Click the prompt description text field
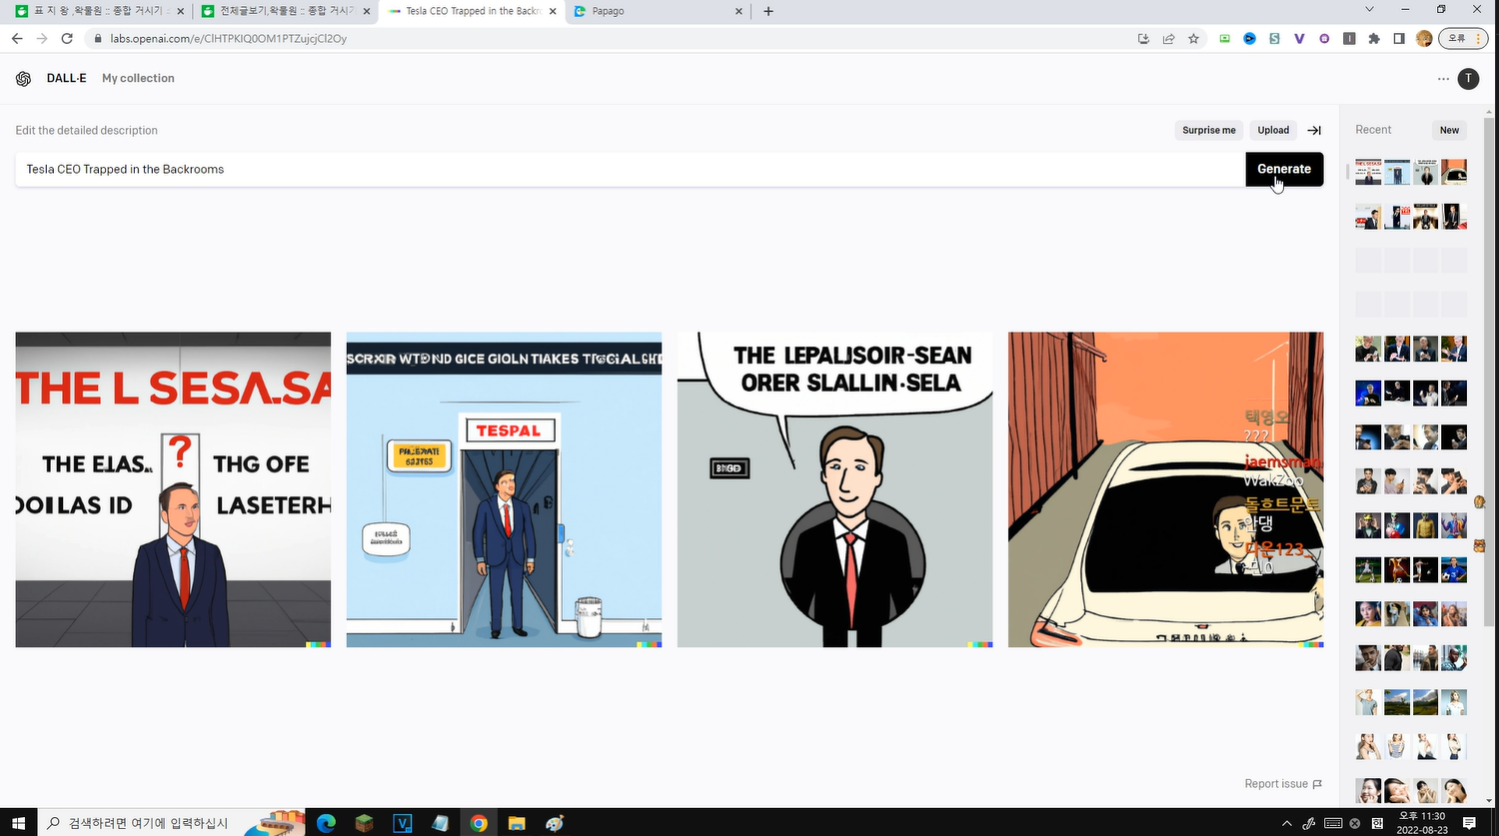This screenshot has width=1499, height=836. pos(630,169)
